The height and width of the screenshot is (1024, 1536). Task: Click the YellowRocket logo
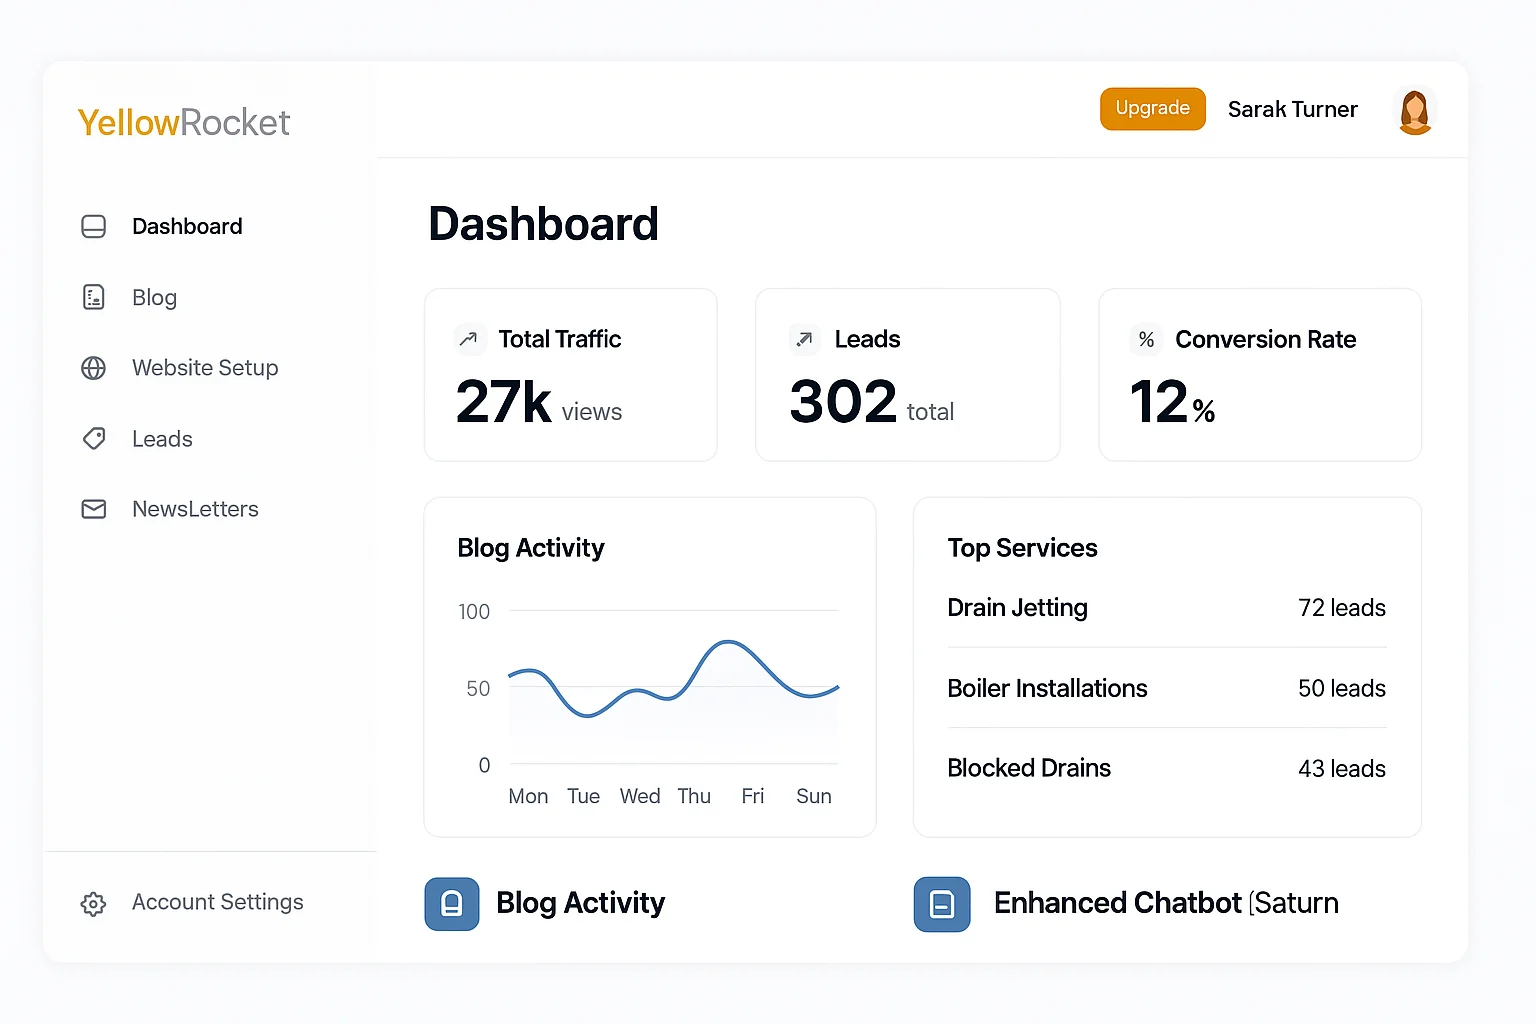click(184, 123)
